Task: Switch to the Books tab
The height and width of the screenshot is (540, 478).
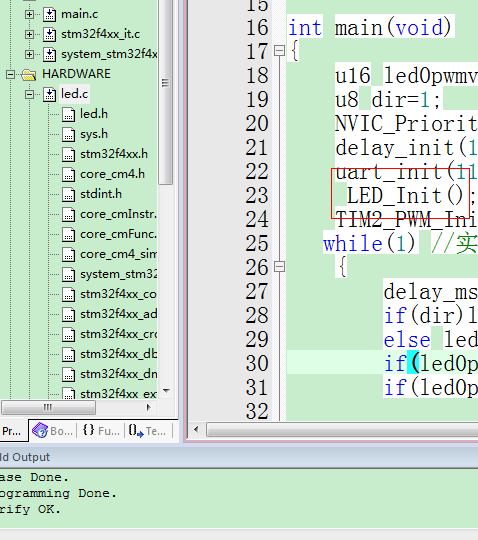Action: pos(53,430)
